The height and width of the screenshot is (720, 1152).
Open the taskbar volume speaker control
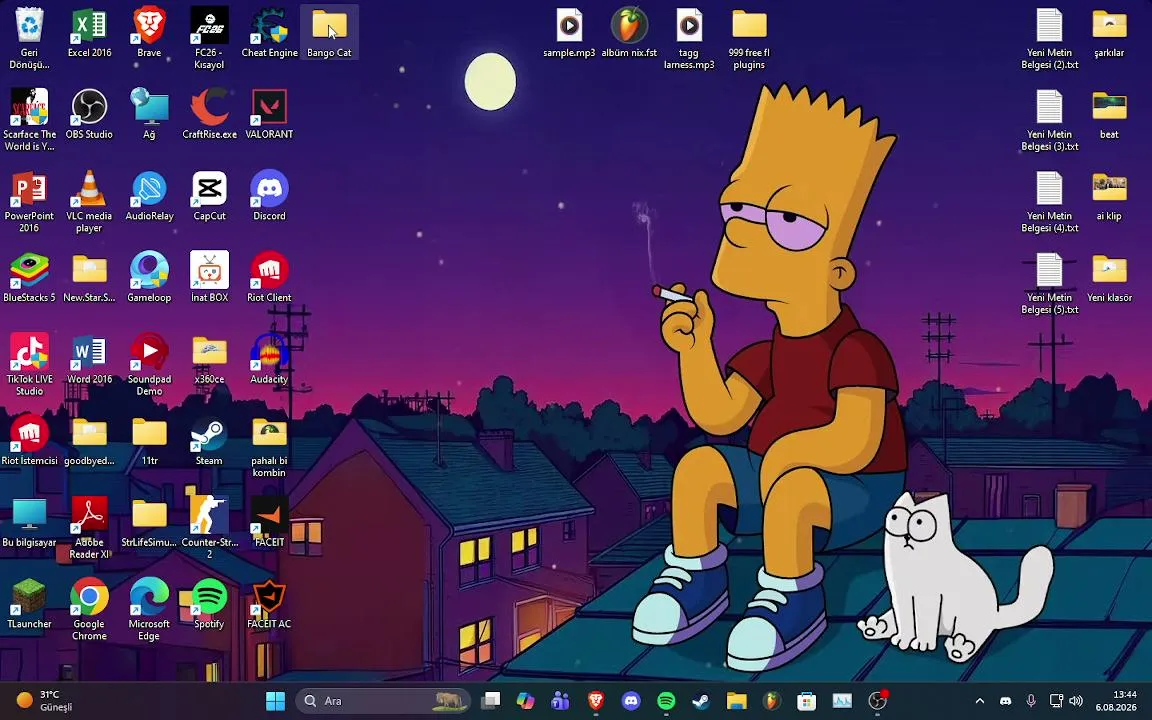click(1076, 701)
